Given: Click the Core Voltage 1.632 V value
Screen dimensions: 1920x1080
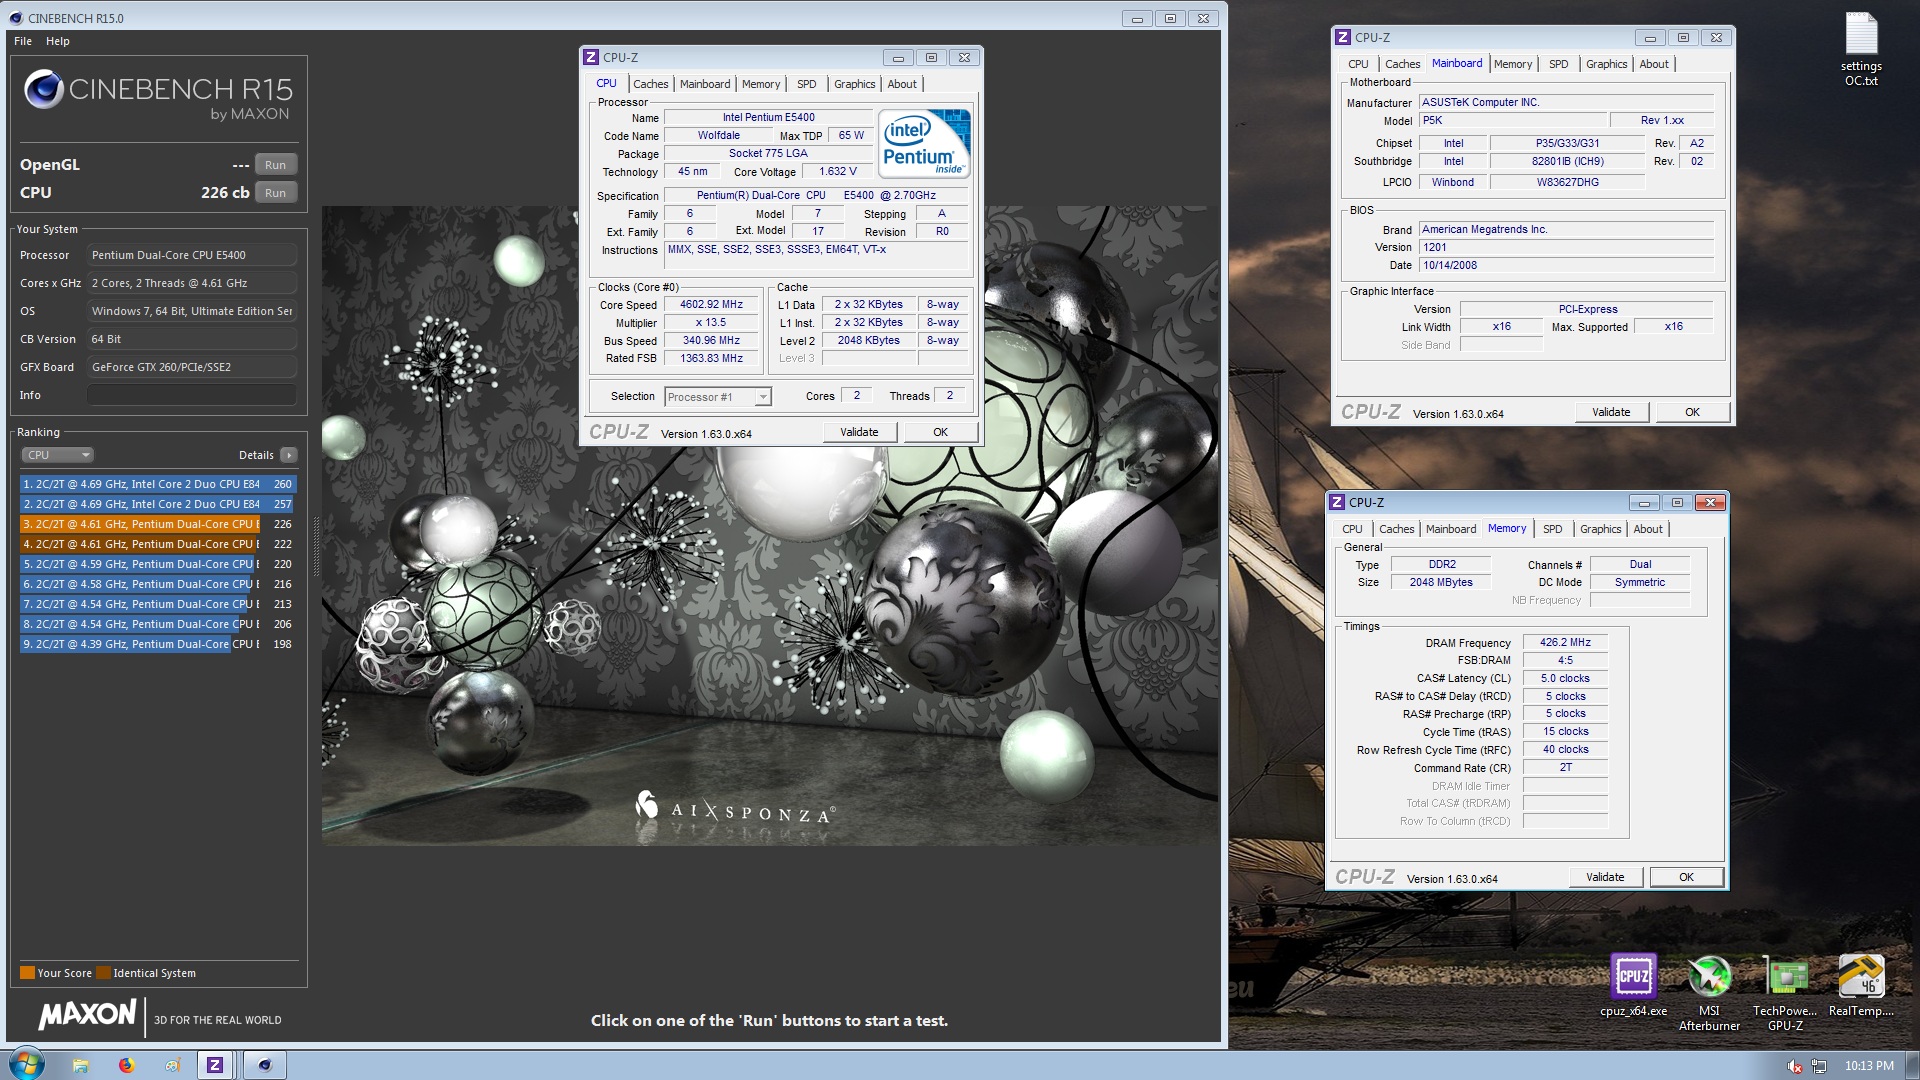Looking at the screenshot, I should (x=838, y=172).
